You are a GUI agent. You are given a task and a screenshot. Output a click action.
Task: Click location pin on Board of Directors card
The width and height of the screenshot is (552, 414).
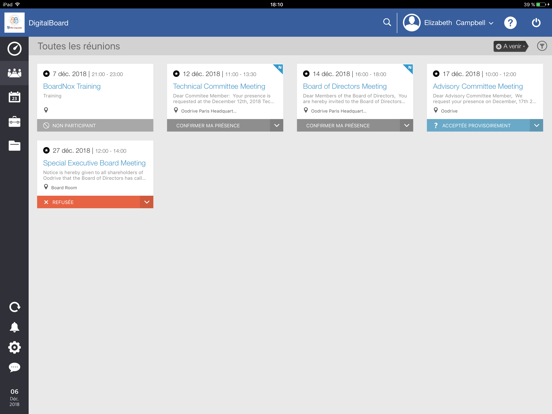tap(306, 110)
